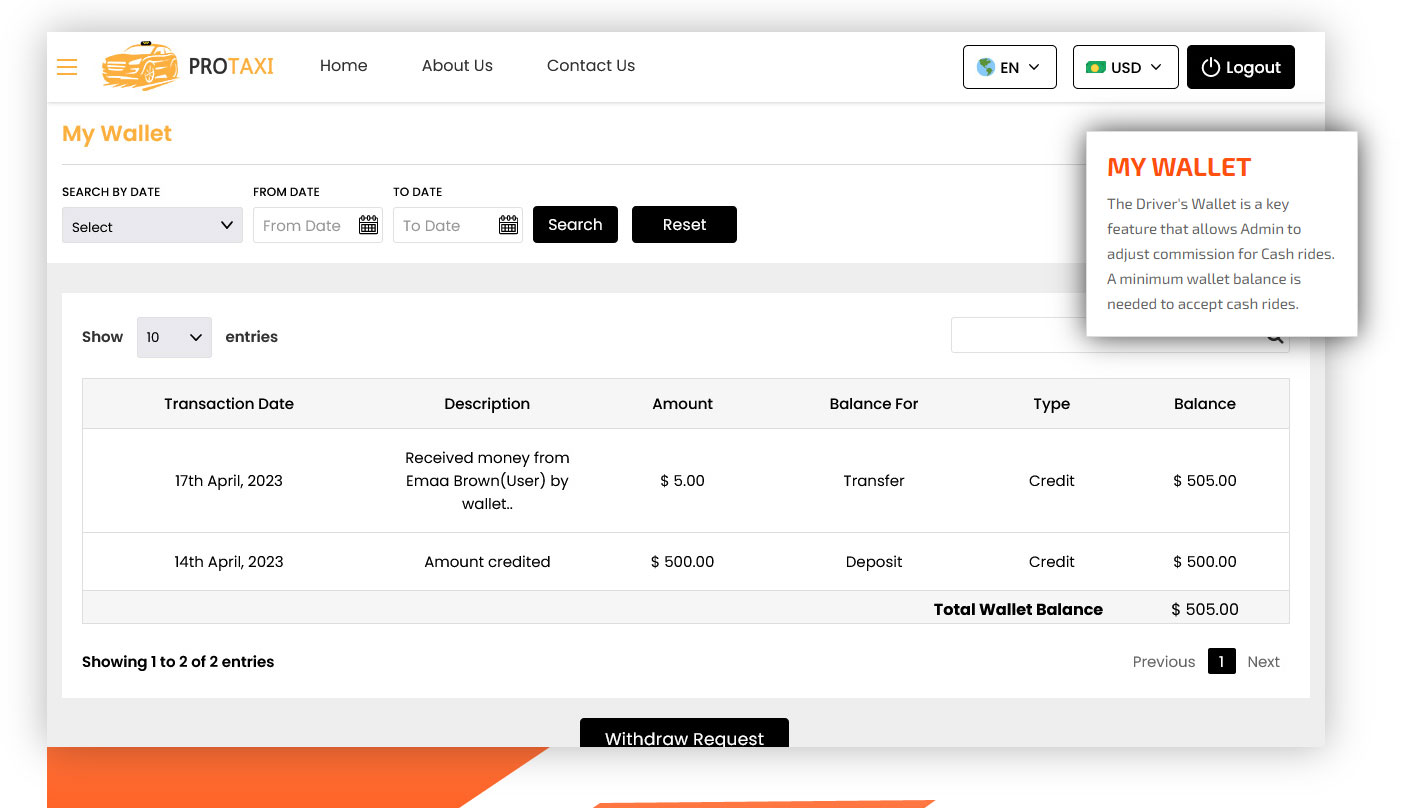Select the 17th April, 2023 date cell
The image size is (1409, 808).
[x=229, y=481]
